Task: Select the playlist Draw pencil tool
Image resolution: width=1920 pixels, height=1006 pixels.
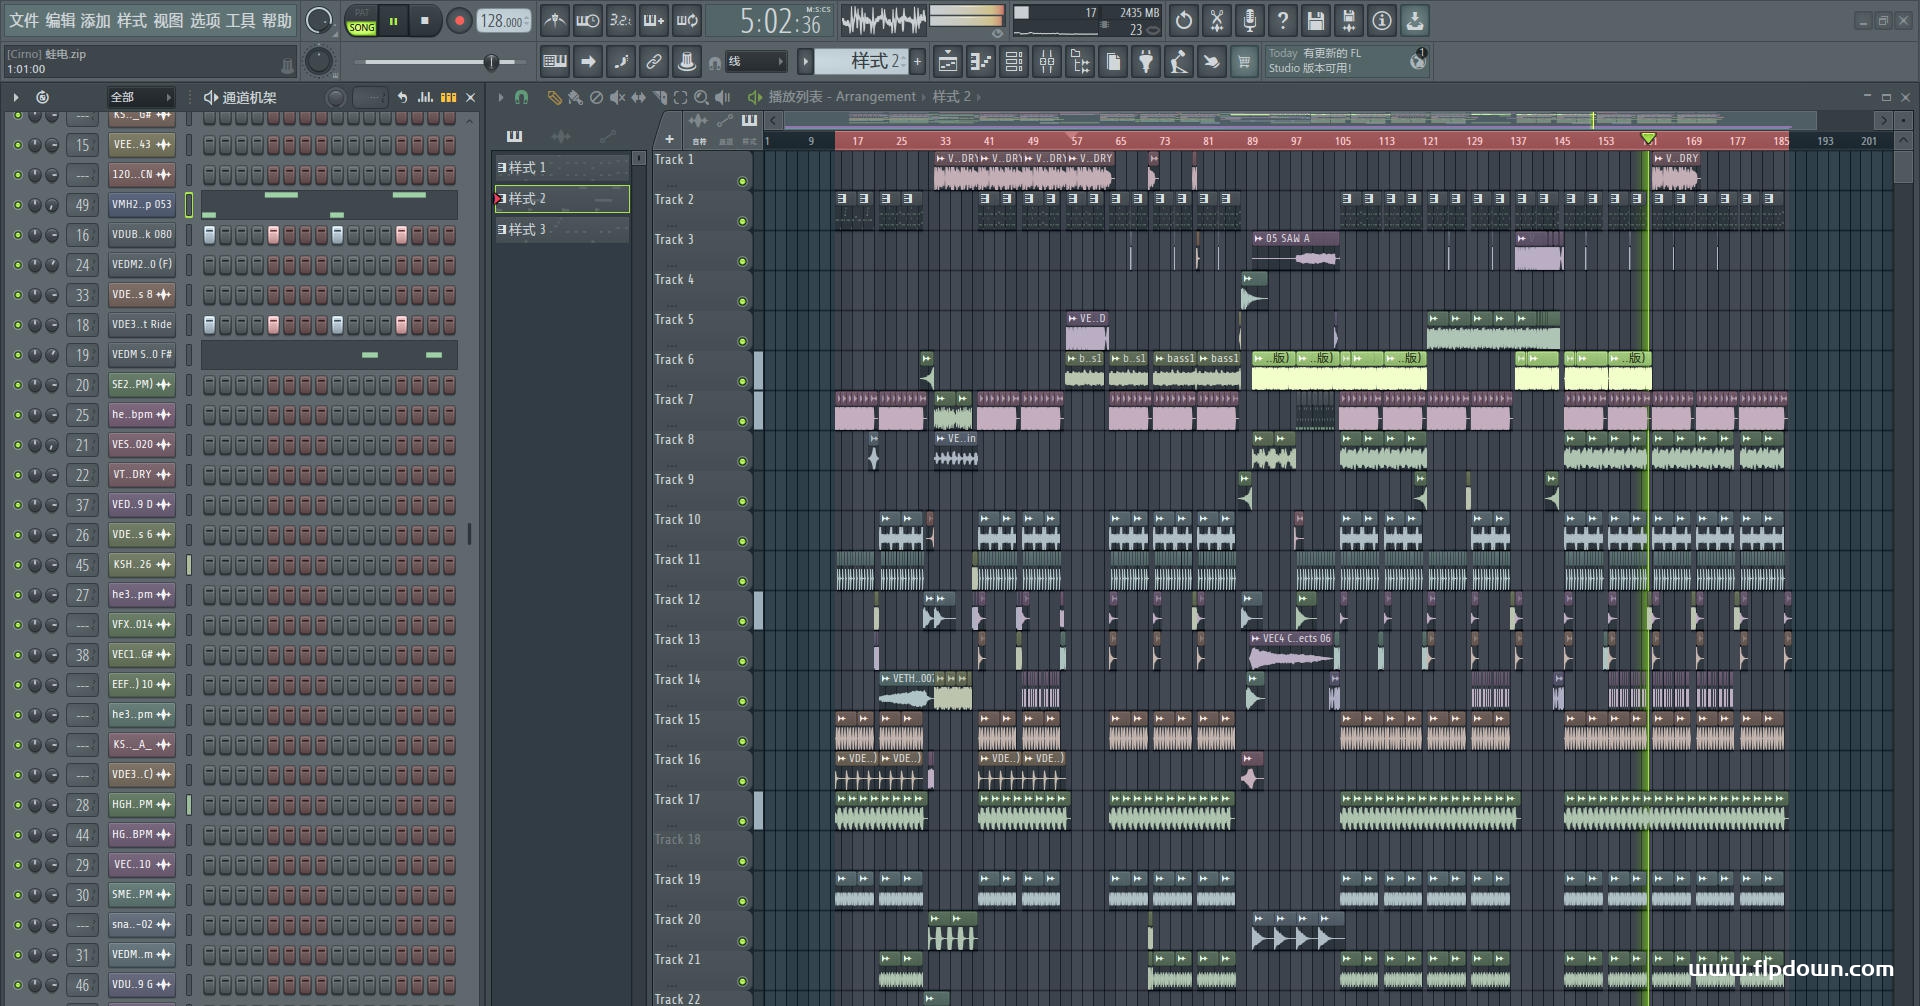Action: point(554,97)
